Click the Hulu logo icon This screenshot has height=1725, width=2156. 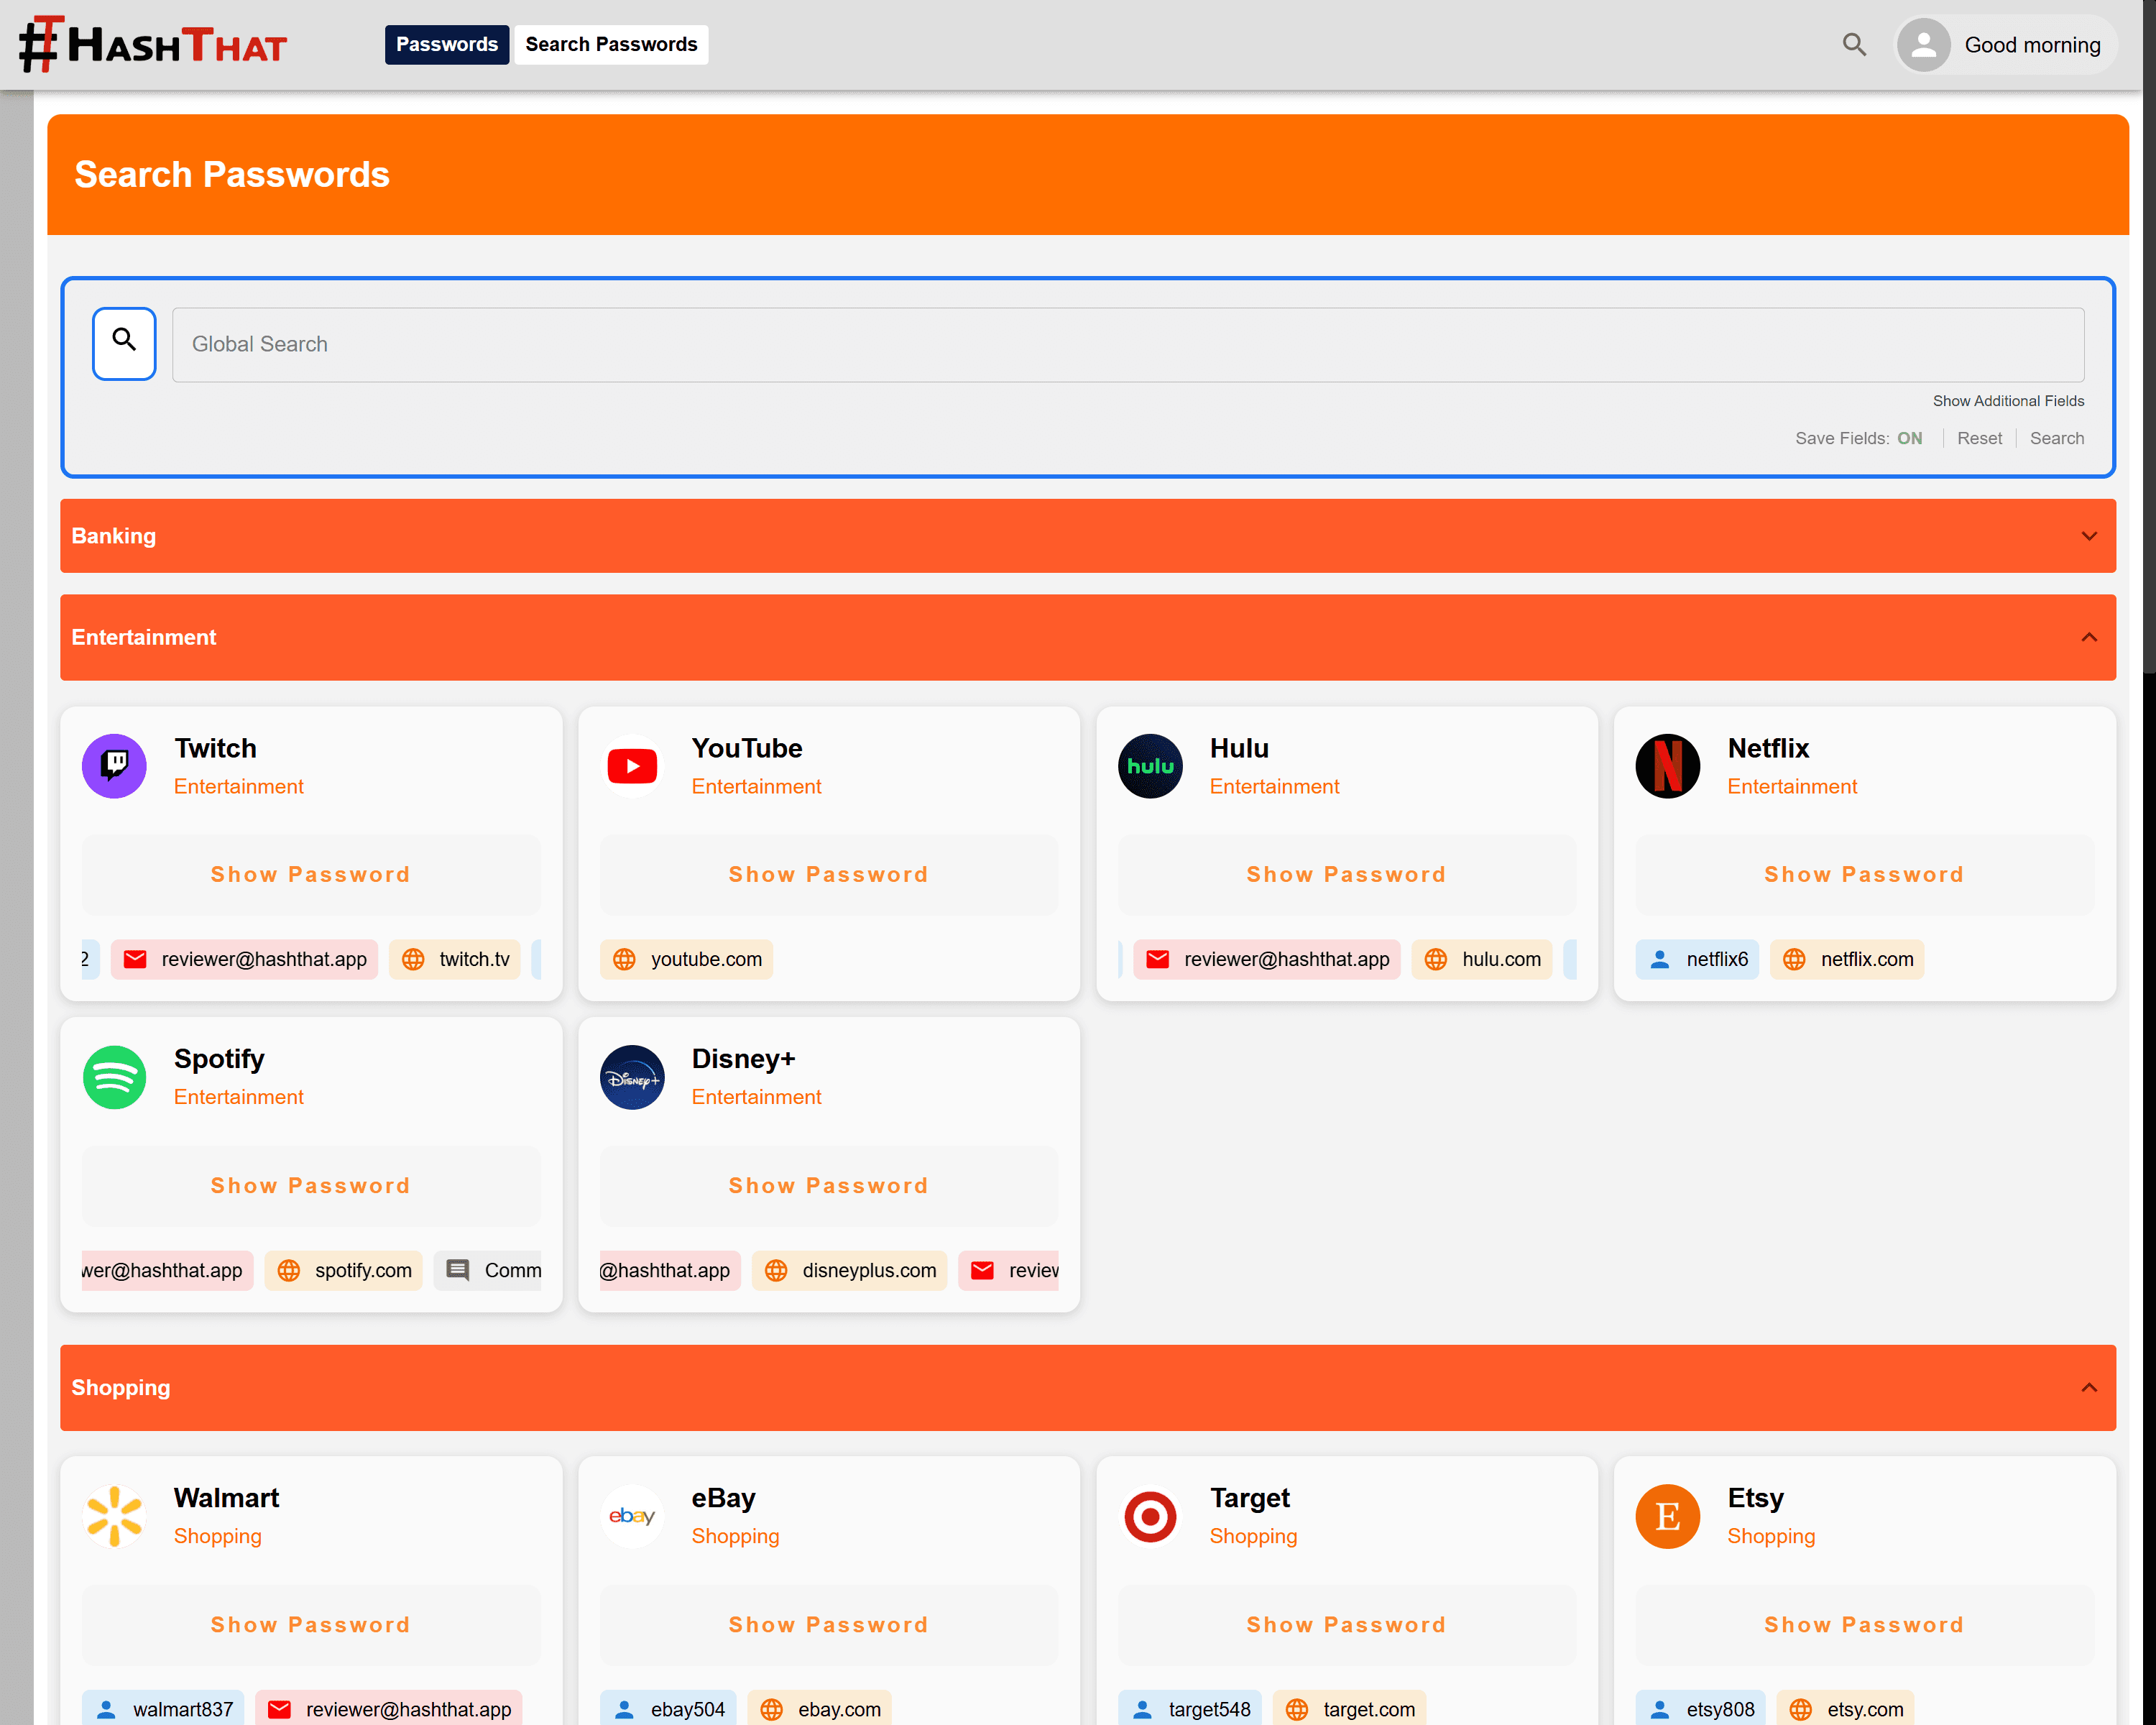(1150, 766)
